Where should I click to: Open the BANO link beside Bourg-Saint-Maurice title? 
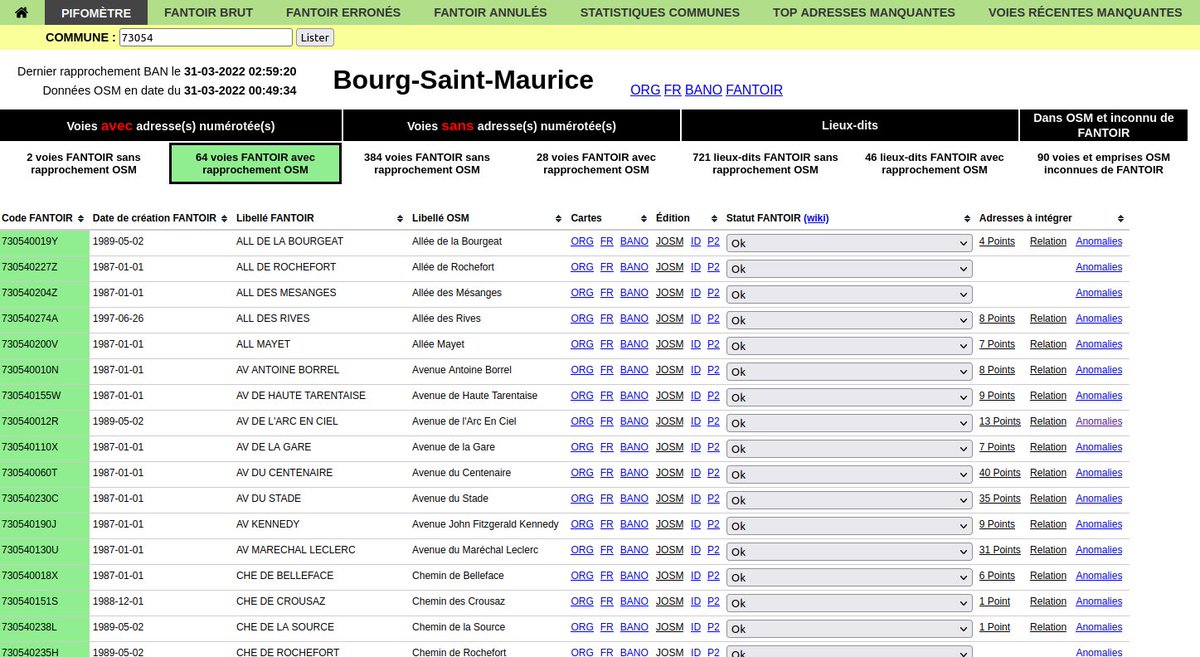pyautogui.click(x=703, y=90)
